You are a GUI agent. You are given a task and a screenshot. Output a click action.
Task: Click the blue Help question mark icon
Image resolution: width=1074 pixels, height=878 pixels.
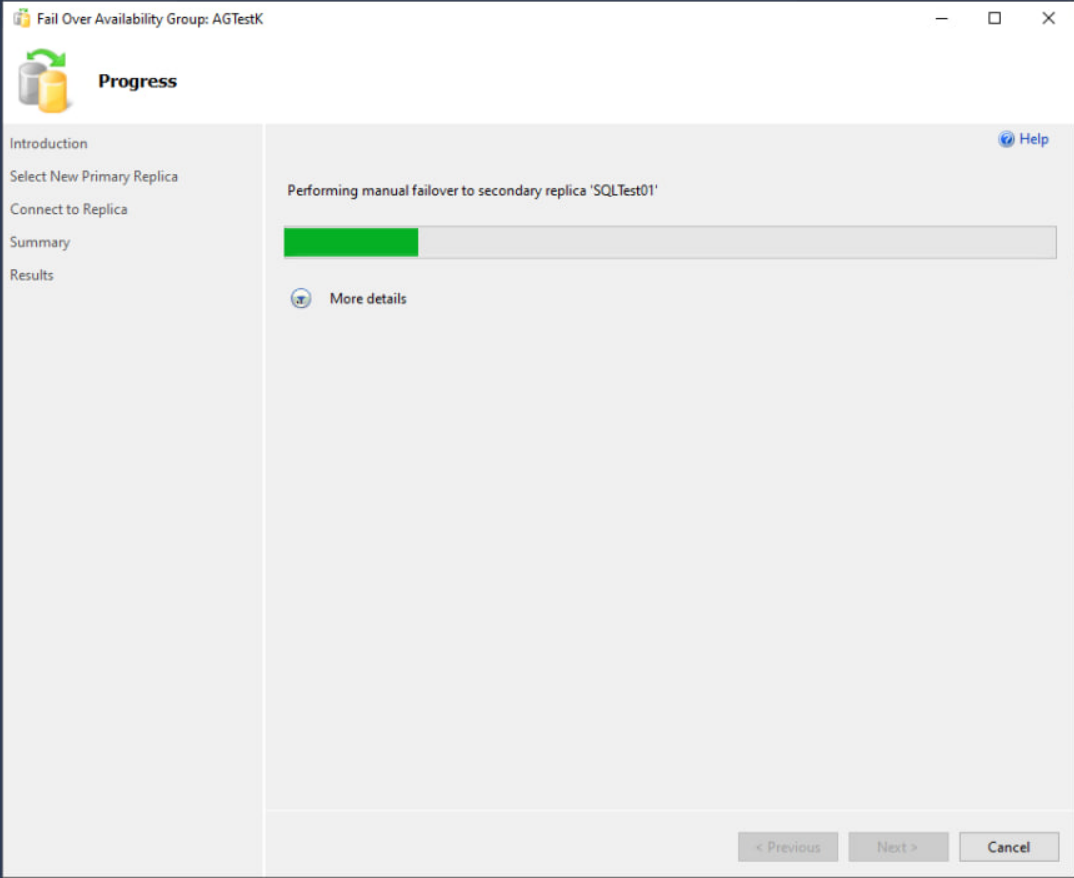click(x=1006, y=140)
